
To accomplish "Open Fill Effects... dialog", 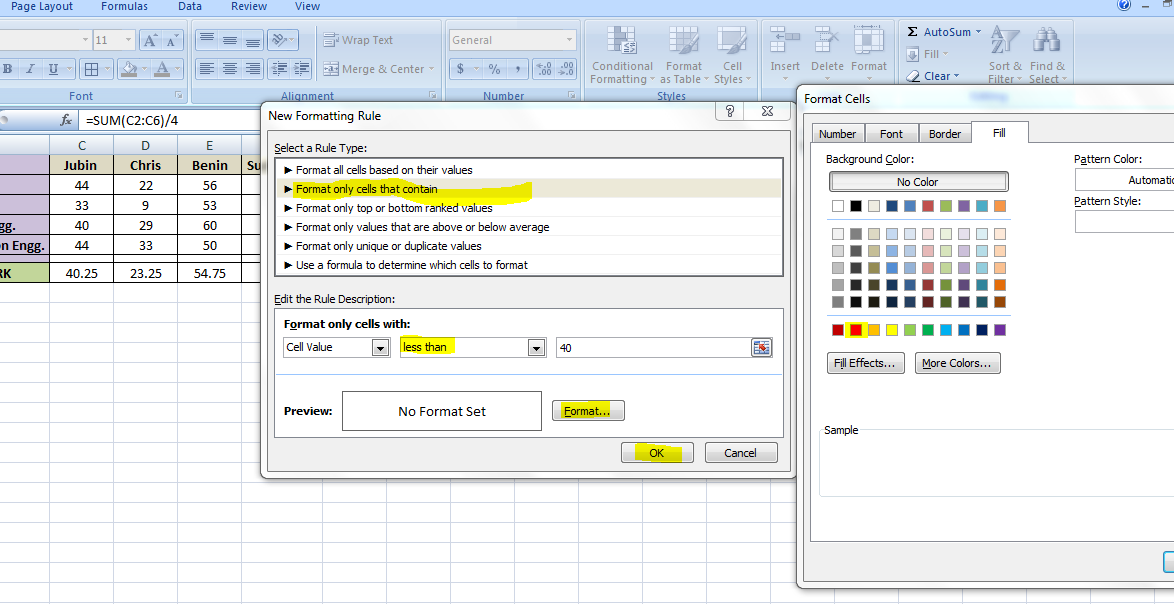I will tap(866, 363).
